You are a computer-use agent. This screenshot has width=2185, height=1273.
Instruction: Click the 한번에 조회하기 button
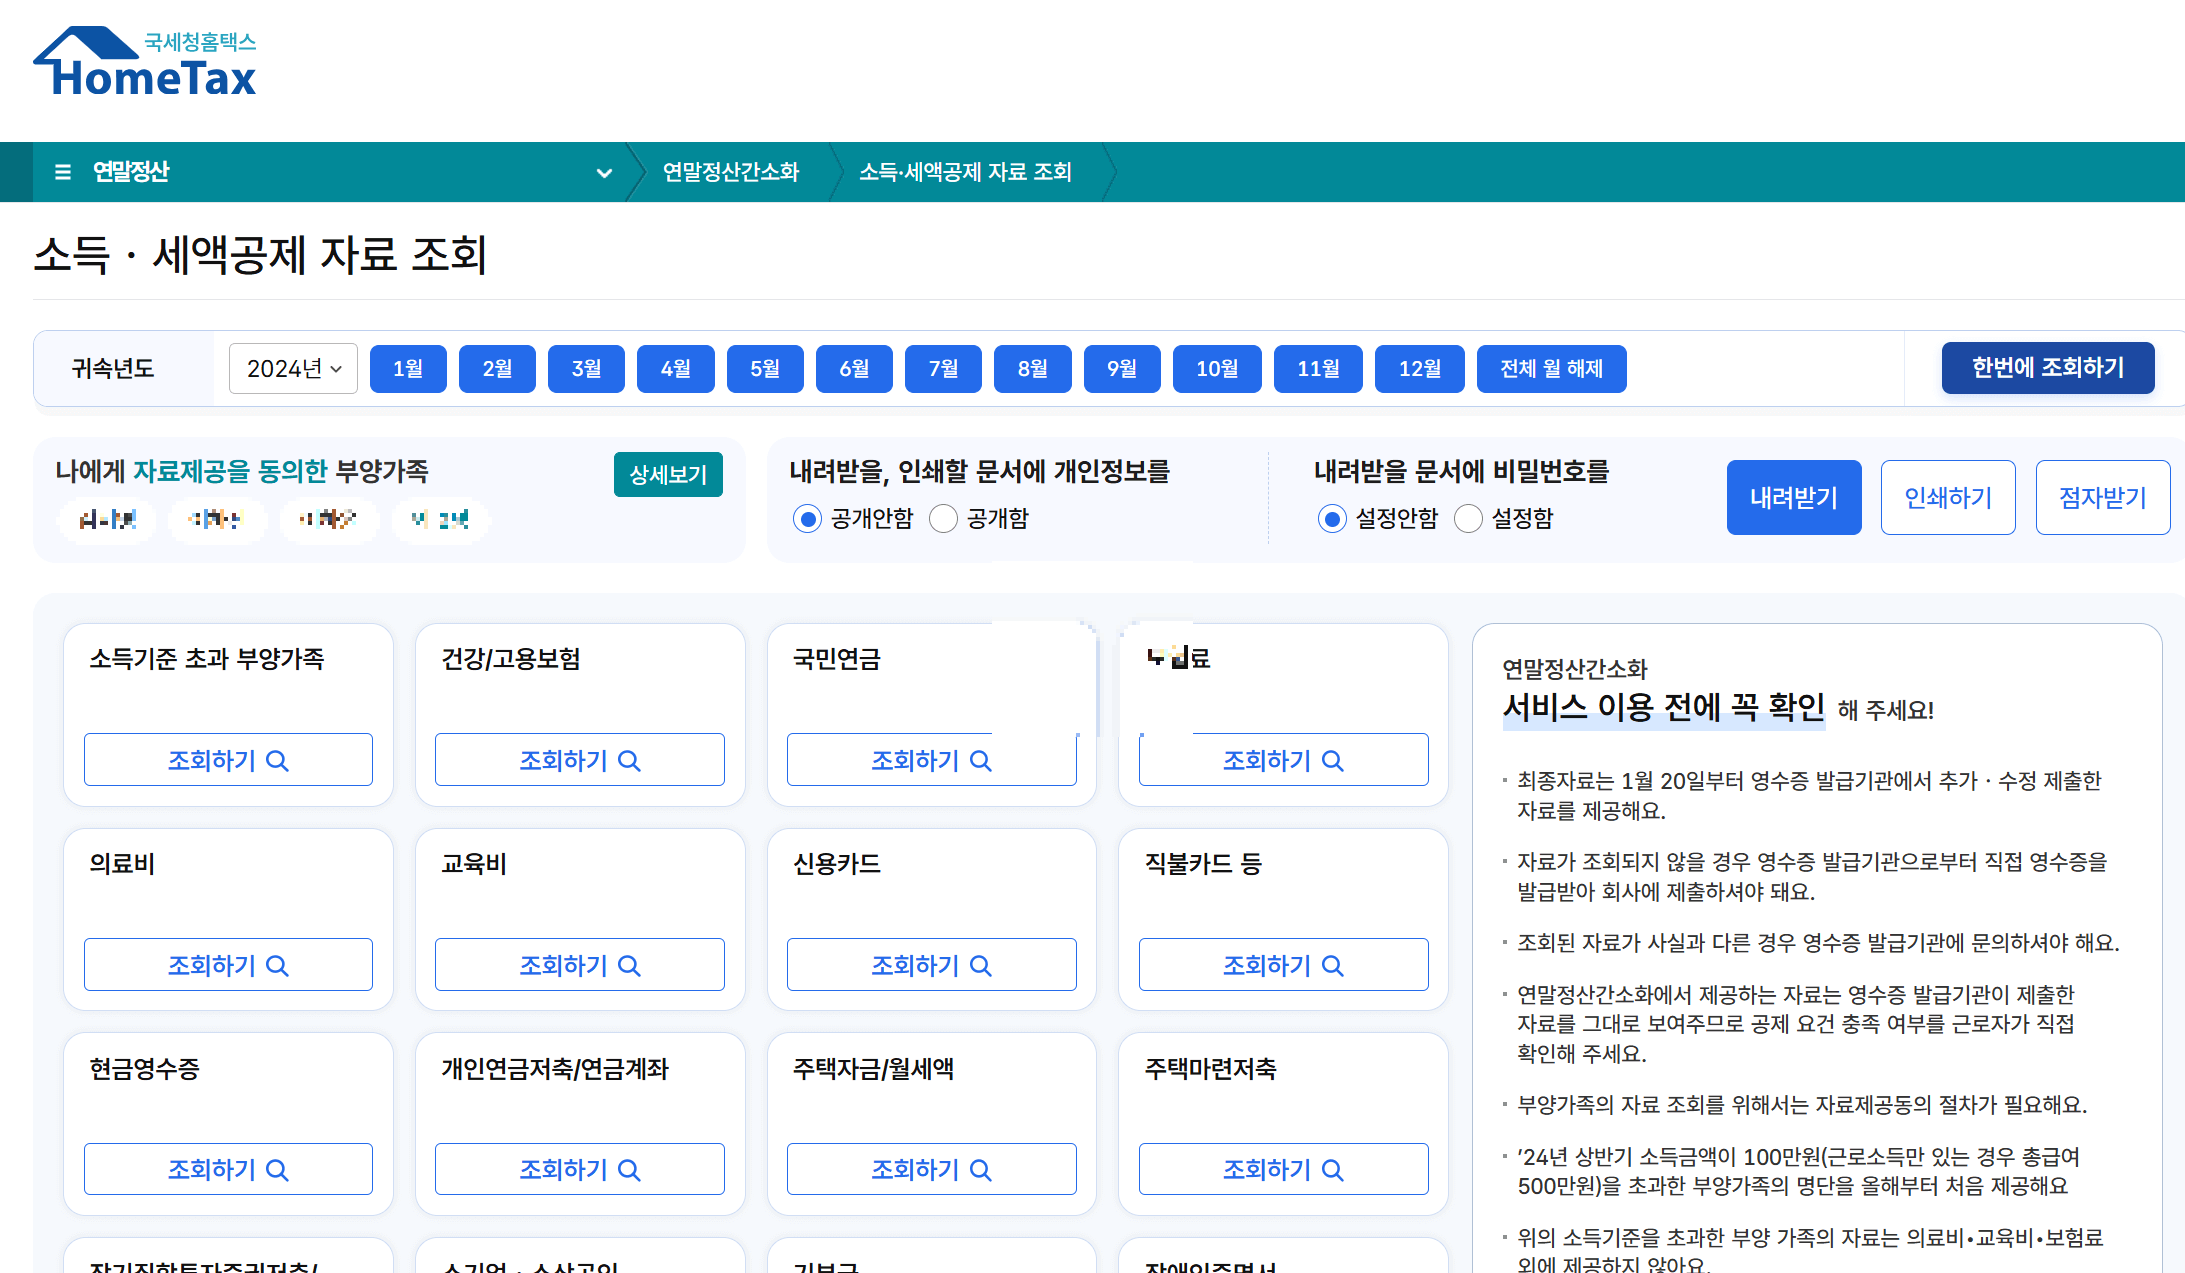[x=2048, y=368]
